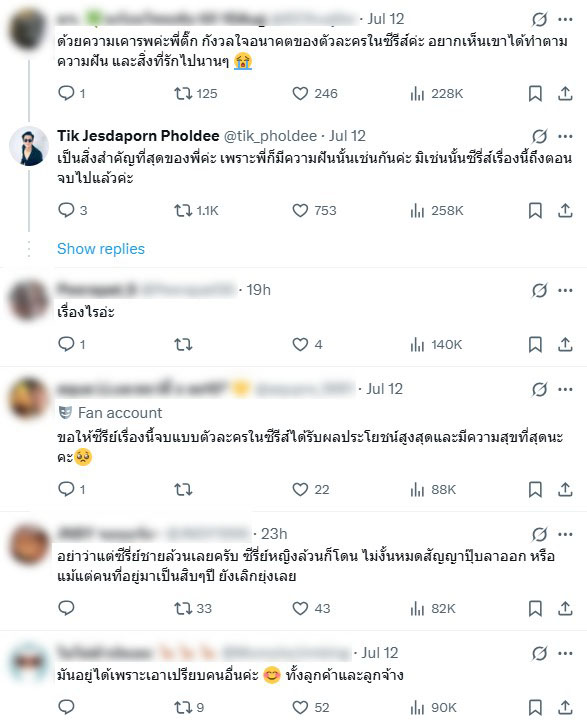
Task: Open Tik Jesdaporn Pholdee's profile name
Action: [x=138, y=136]
